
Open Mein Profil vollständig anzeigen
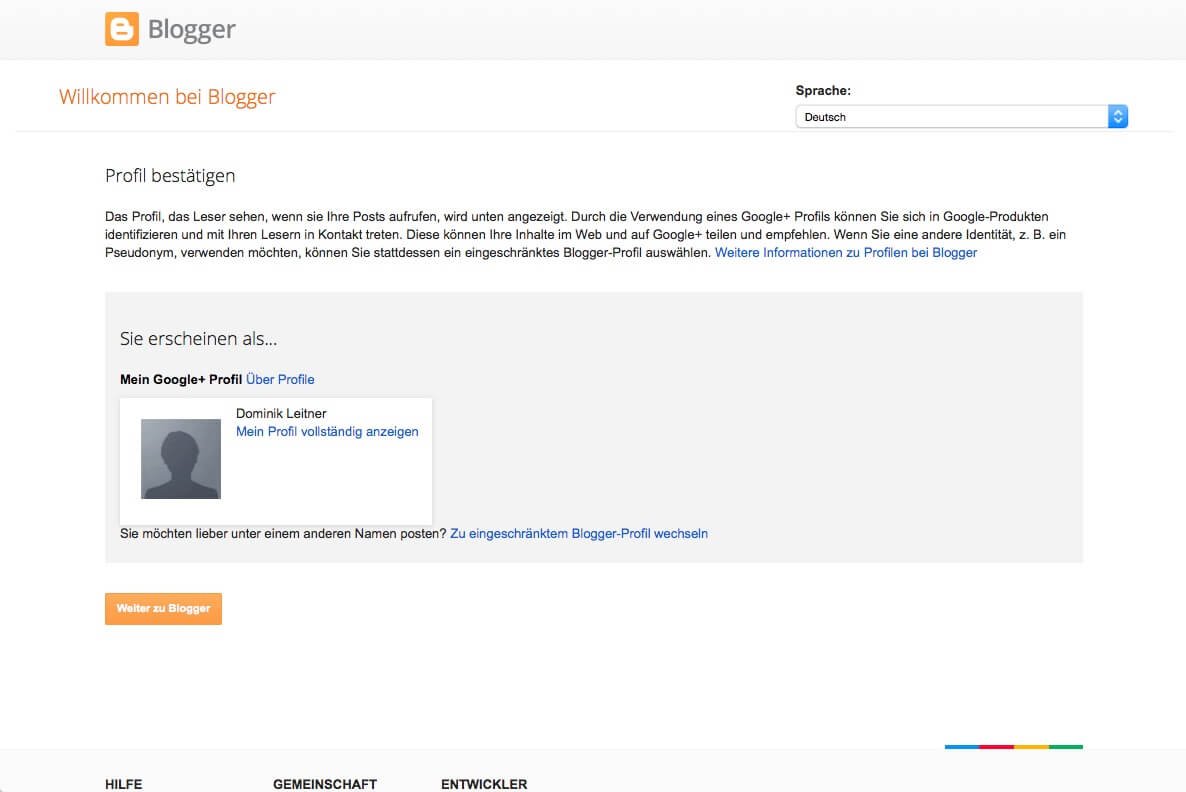pos(327,431)
